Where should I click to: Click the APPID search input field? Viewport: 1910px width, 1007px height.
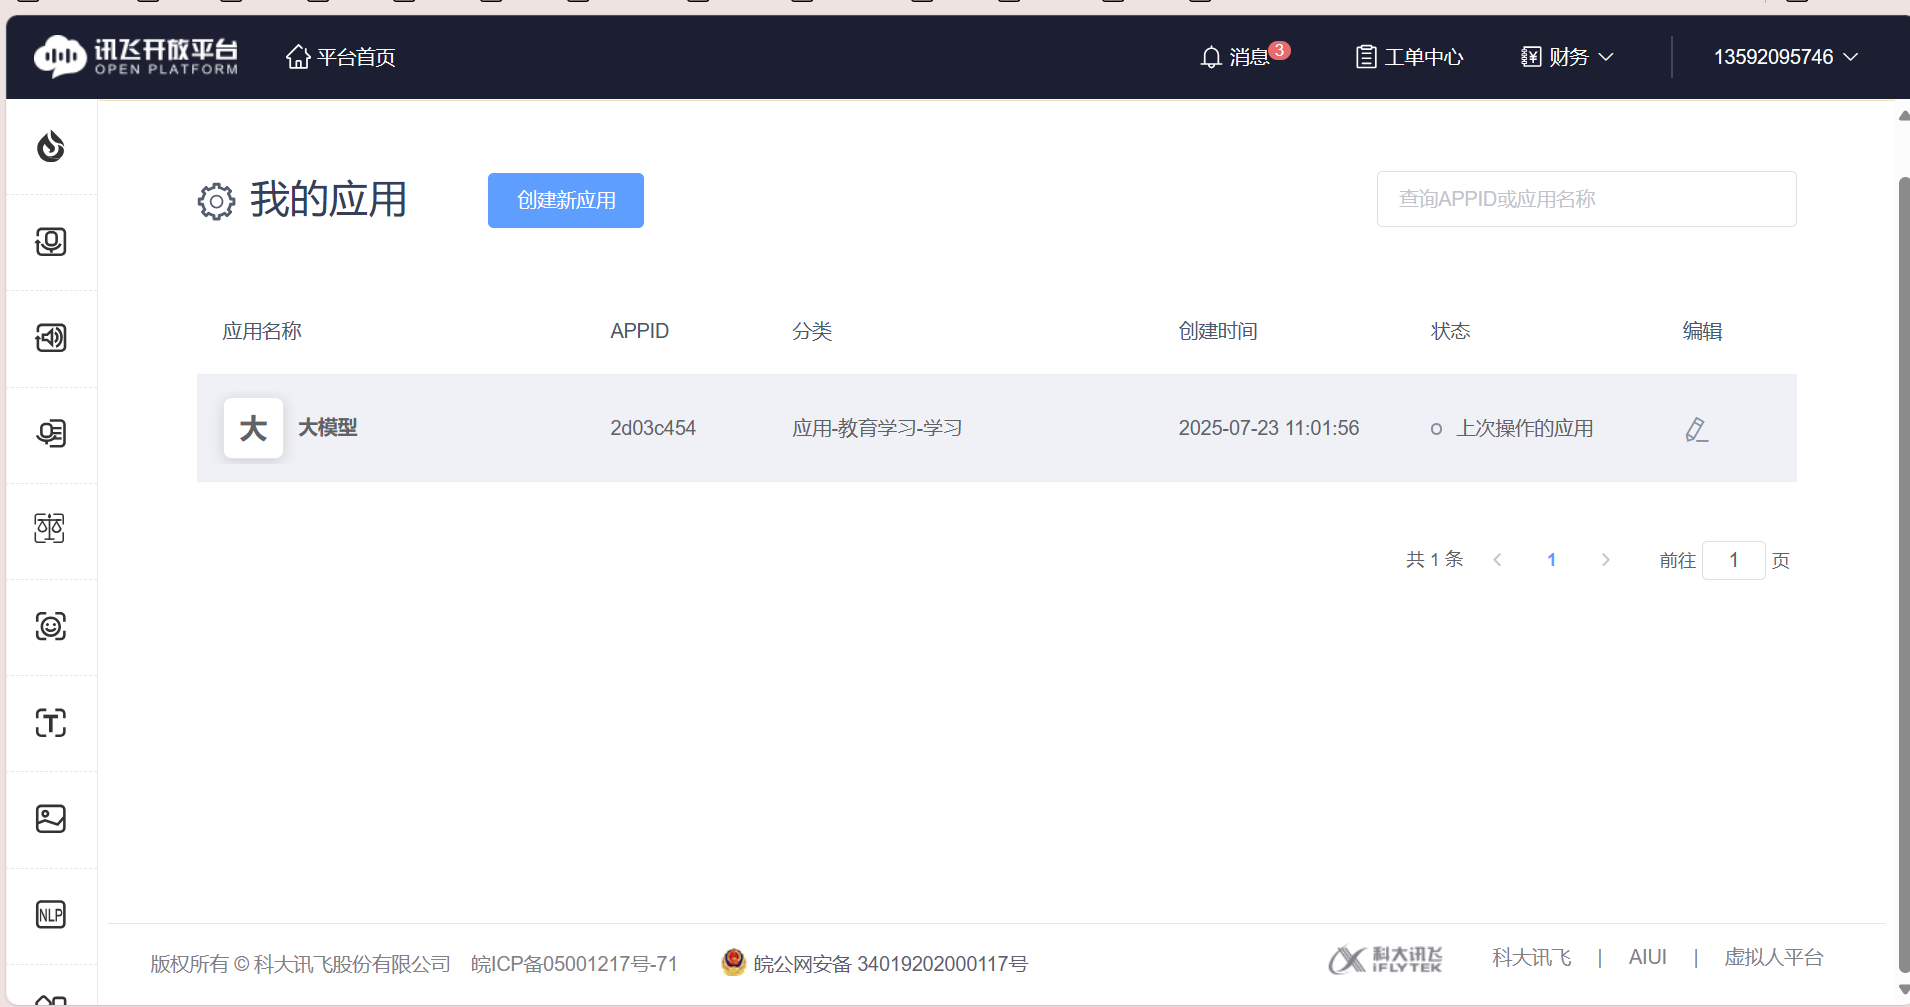[1585, 198]
